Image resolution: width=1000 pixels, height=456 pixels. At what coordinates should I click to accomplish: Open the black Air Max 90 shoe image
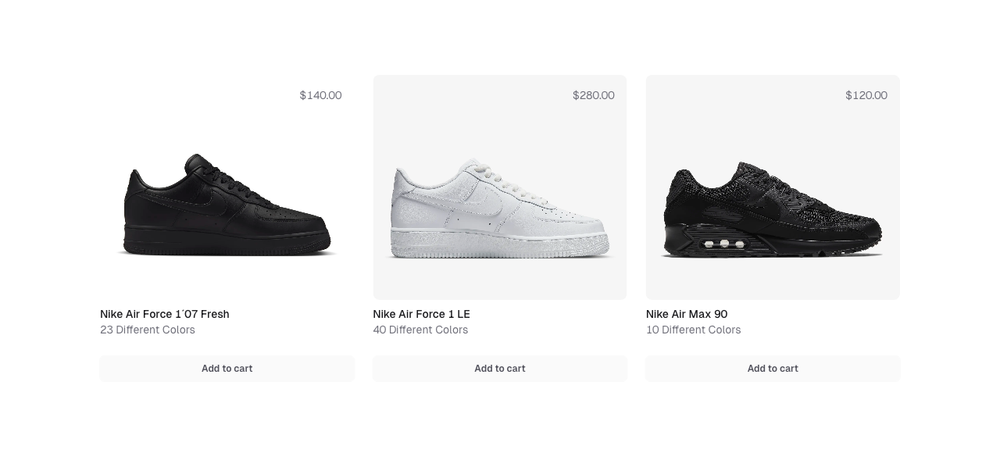click(773, 205)
